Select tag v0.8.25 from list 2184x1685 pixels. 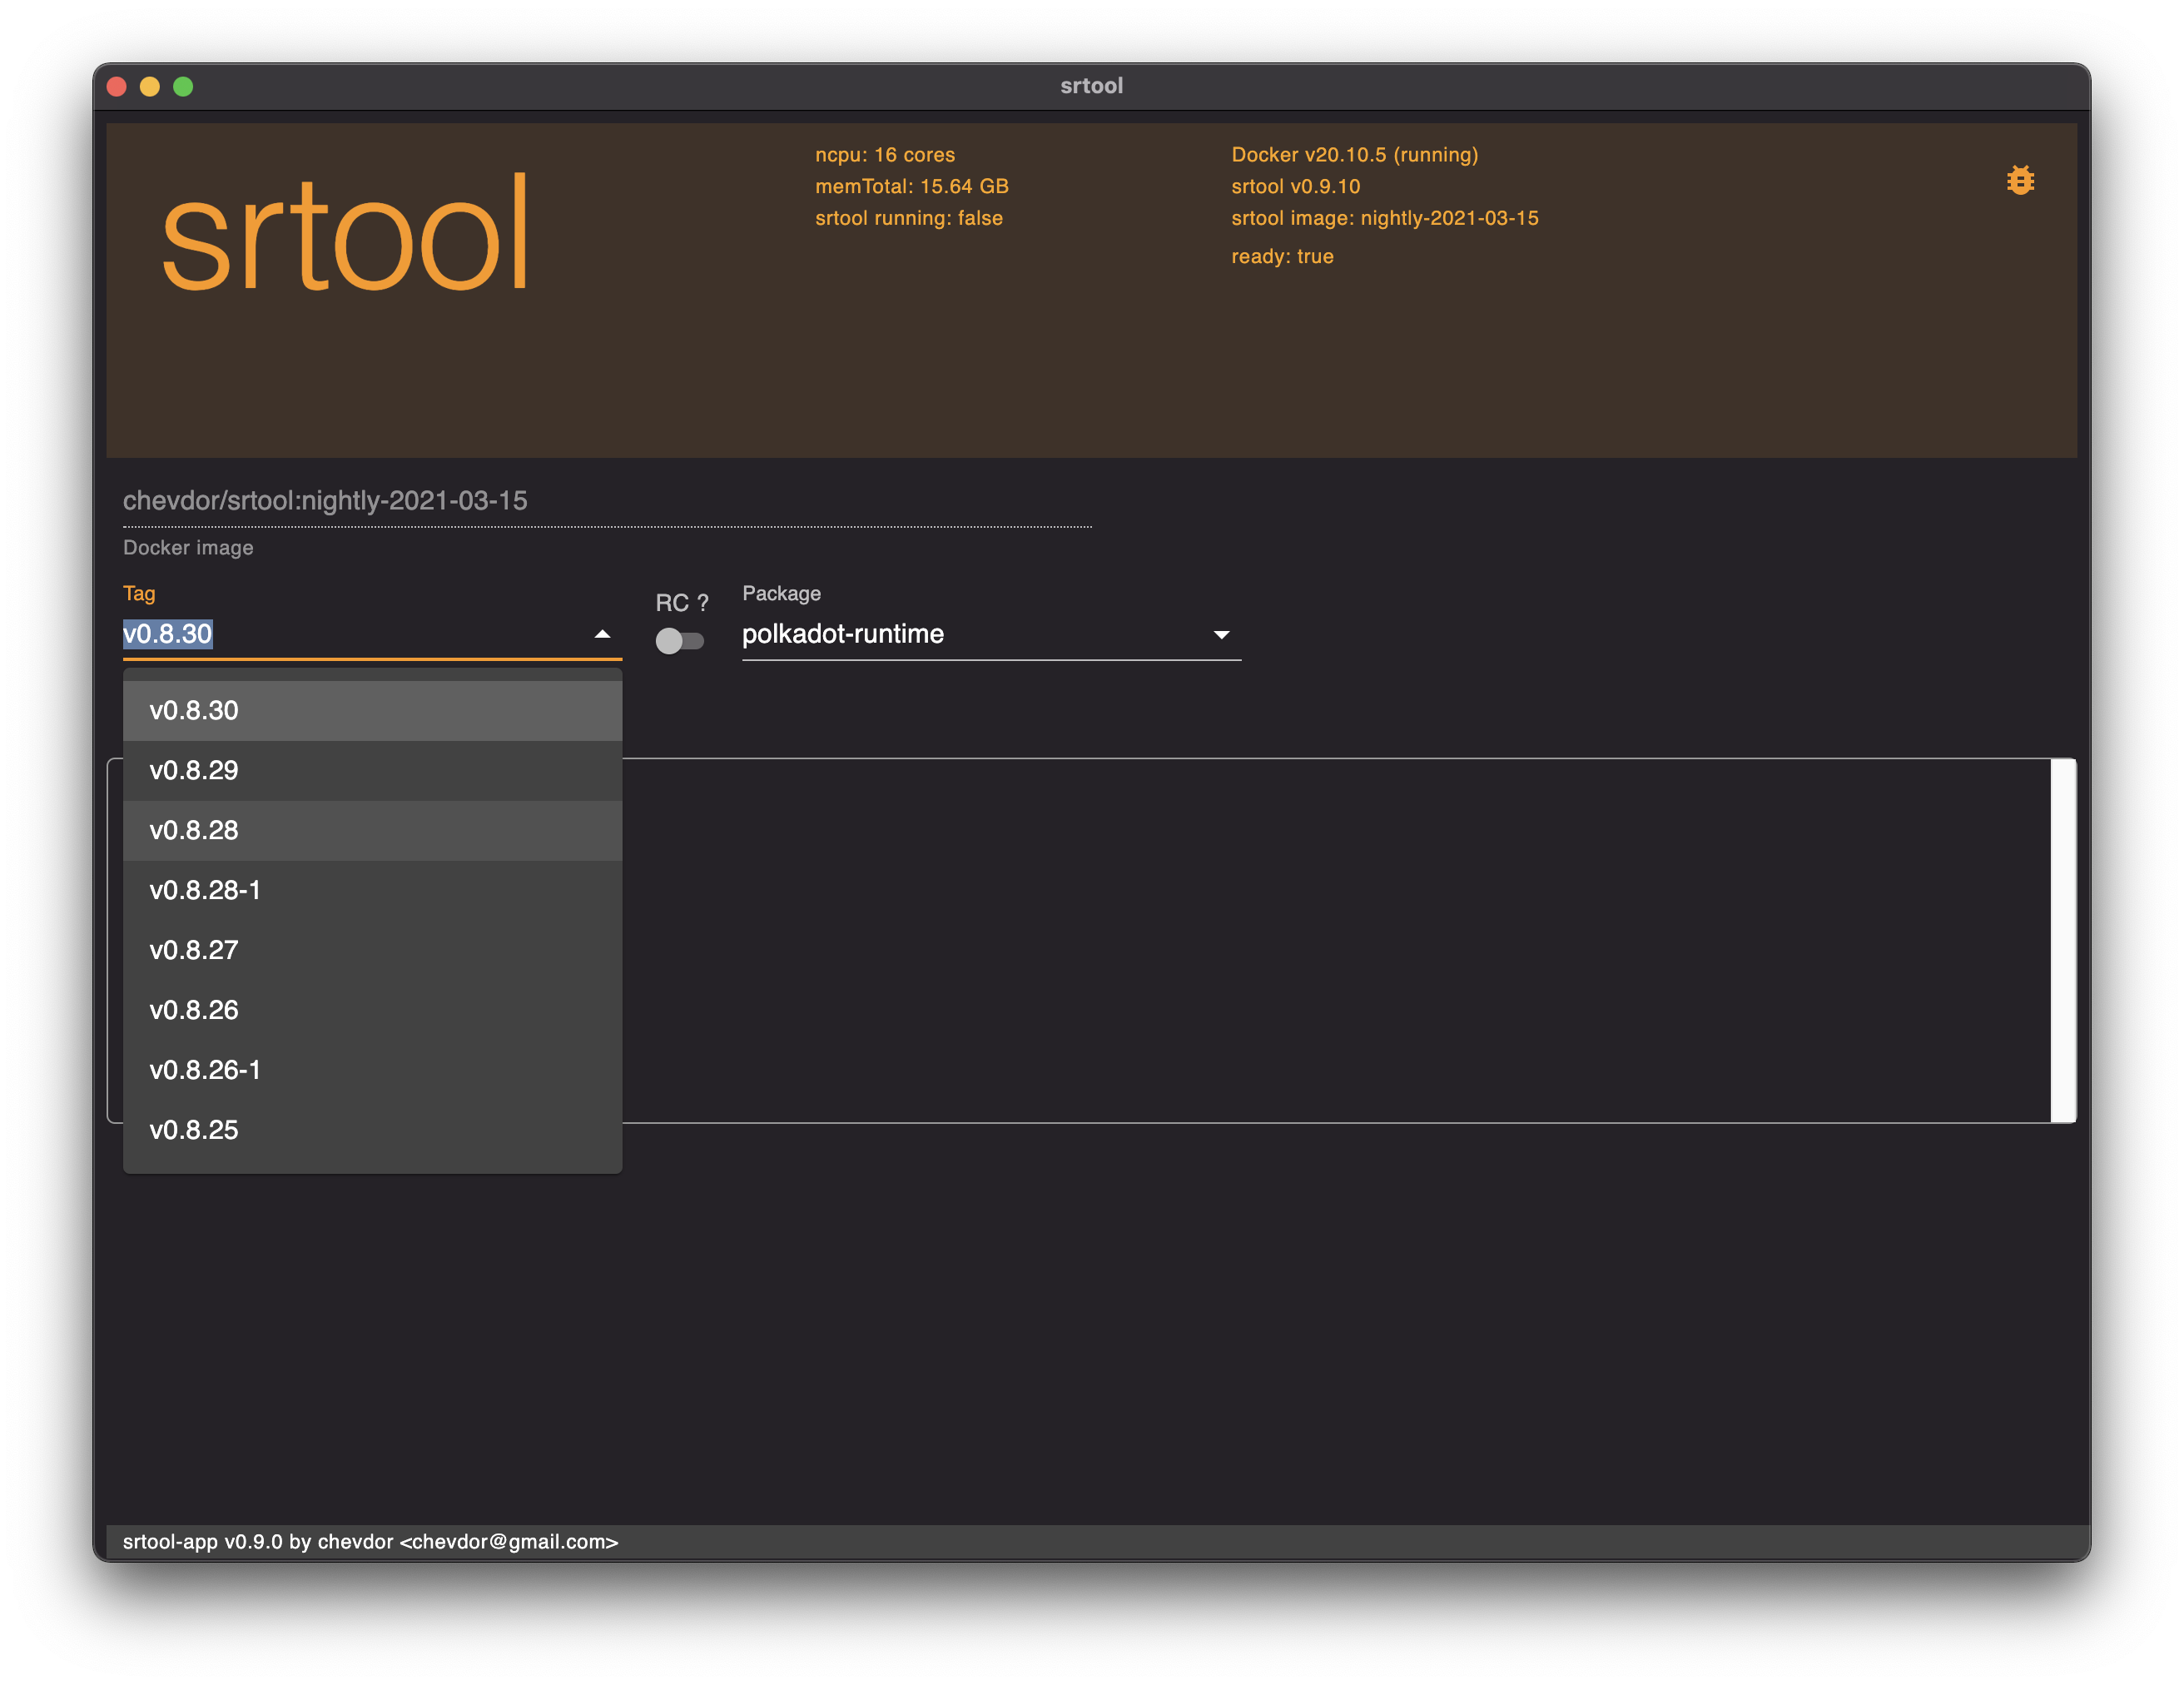click(372, 1130)
